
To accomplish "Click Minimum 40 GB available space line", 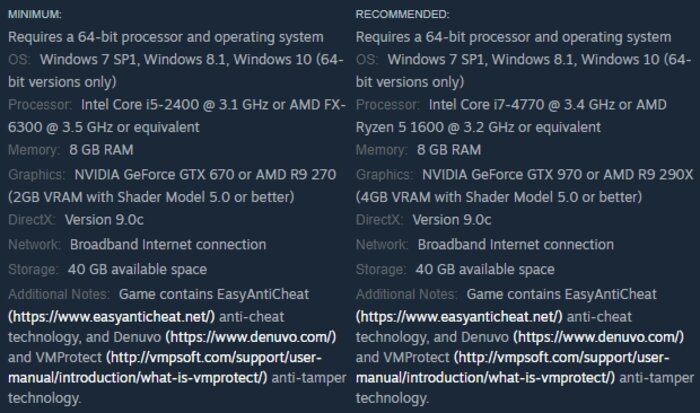I will click(108, 270).
